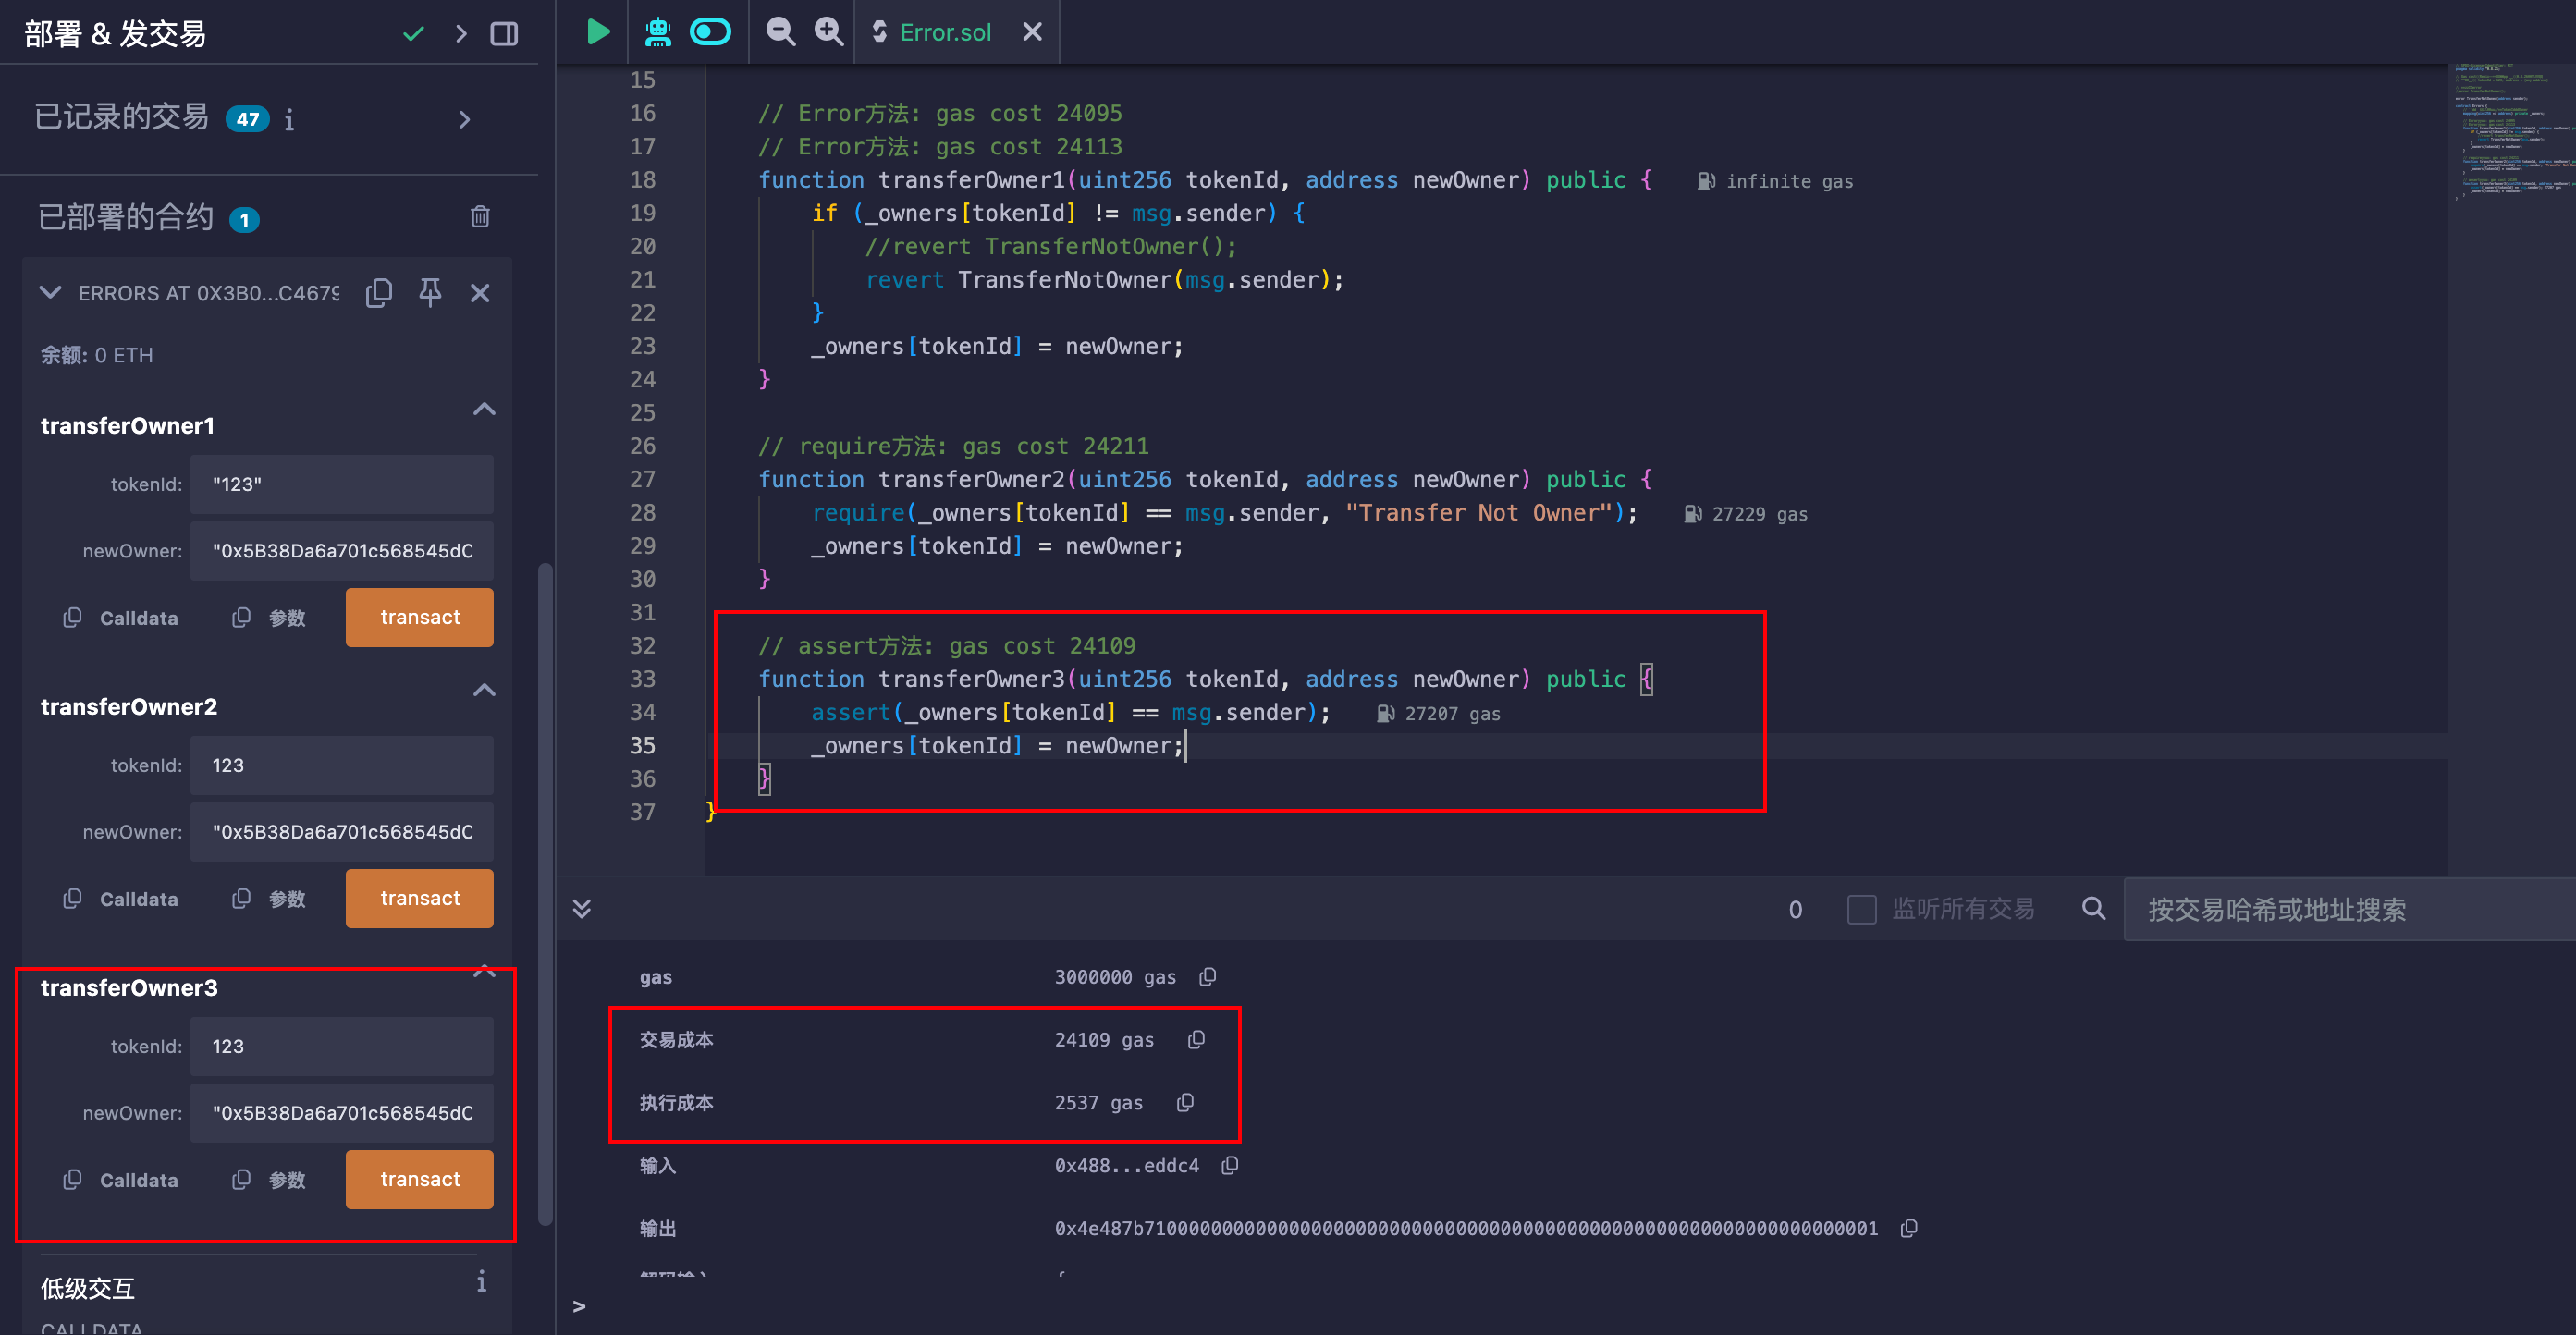Copy parameters for transferOwner1

268,618
